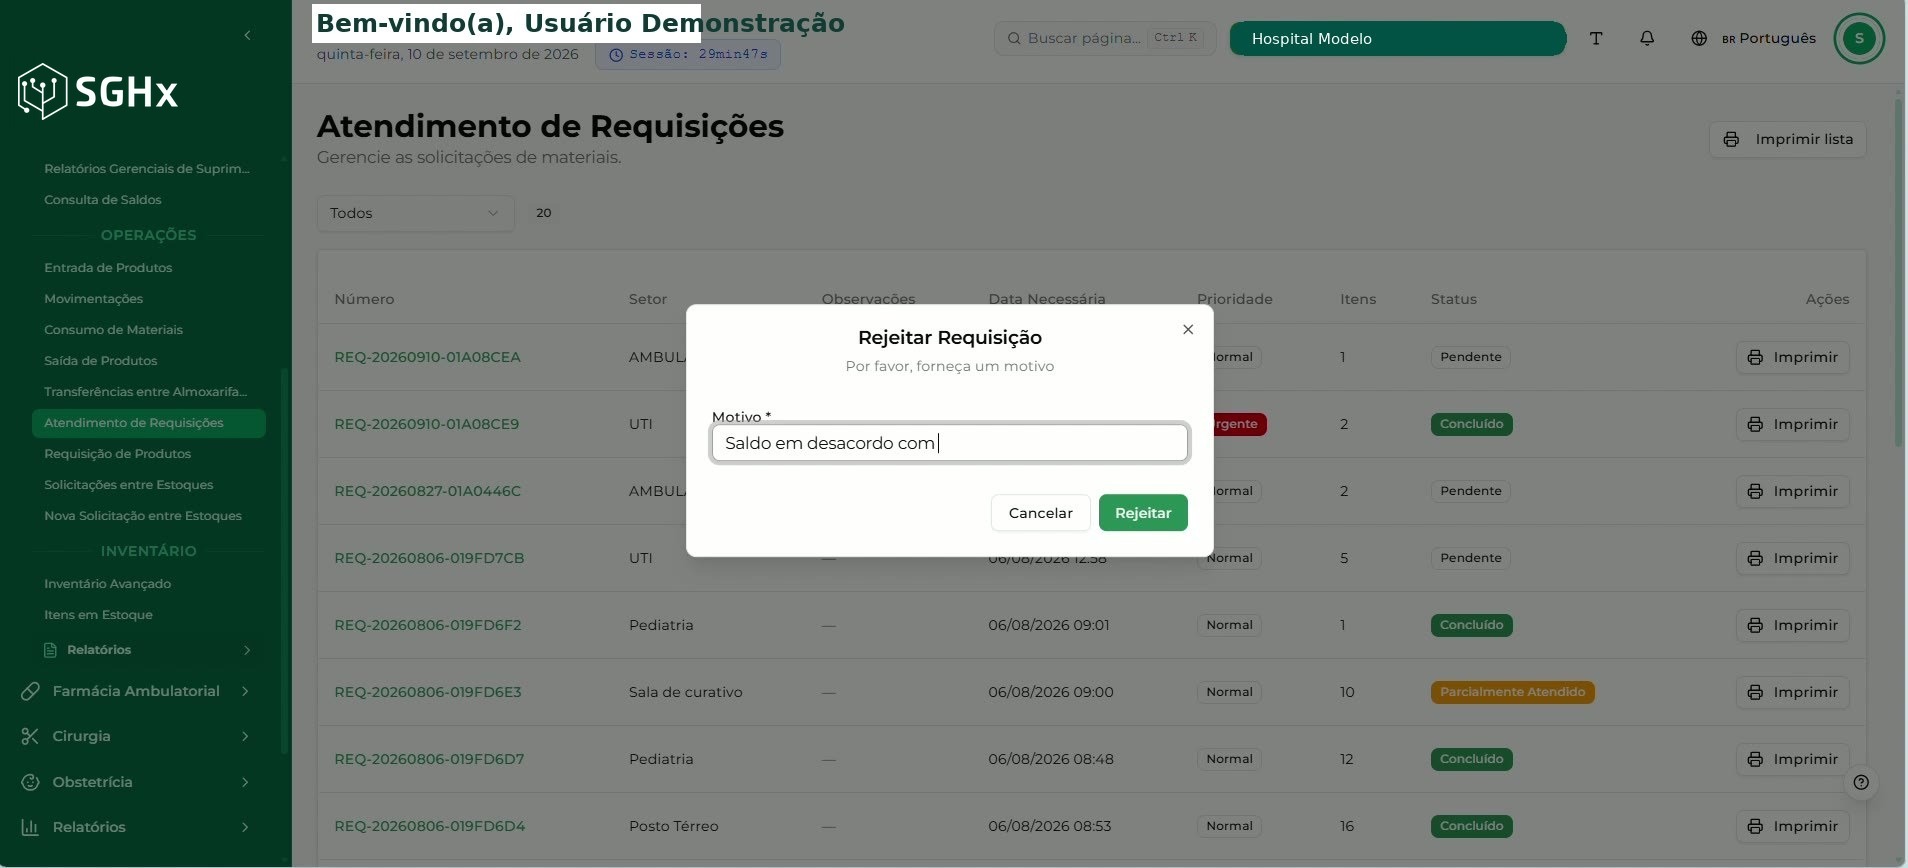Click the Imprimir lista button
The height and width of the screenshot is (868, 1908).
[1788, 139]
